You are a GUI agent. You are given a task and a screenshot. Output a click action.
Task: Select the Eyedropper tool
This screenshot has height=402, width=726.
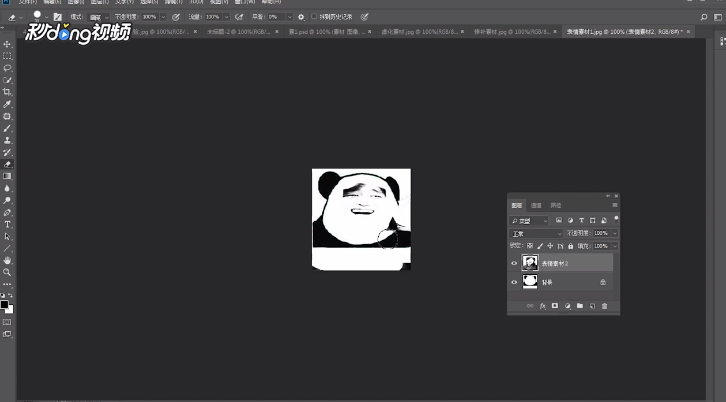7,104
